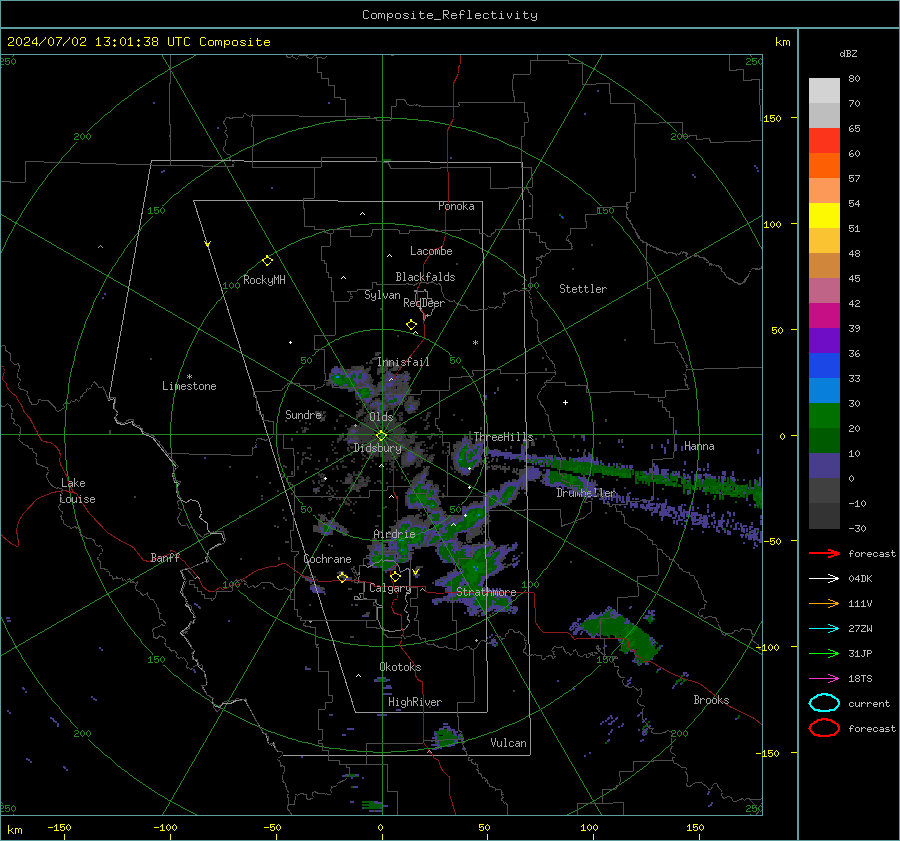Click the yellow diamond marker above Calgary
Viewport: 900px width, 841px height.
[x=395, y=576]
